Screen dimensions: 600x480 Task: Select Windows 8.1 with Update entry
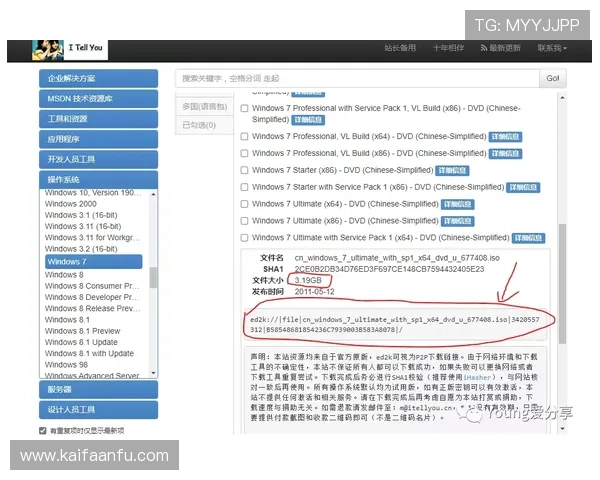tap(90, 353)
